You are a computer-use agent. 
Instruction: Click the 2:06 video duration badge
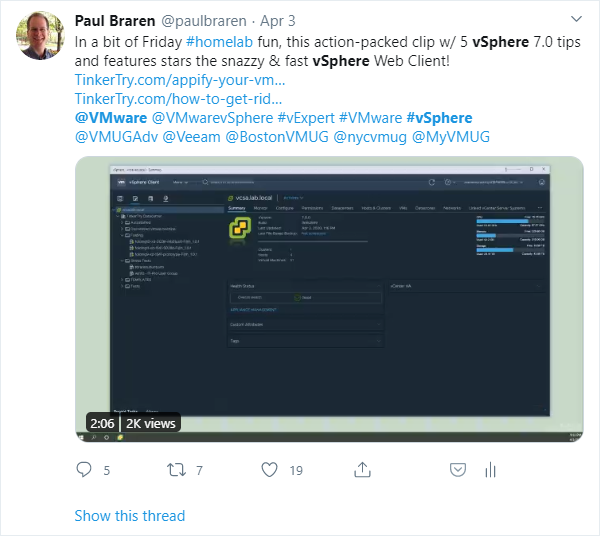click(x=102, y=424)
